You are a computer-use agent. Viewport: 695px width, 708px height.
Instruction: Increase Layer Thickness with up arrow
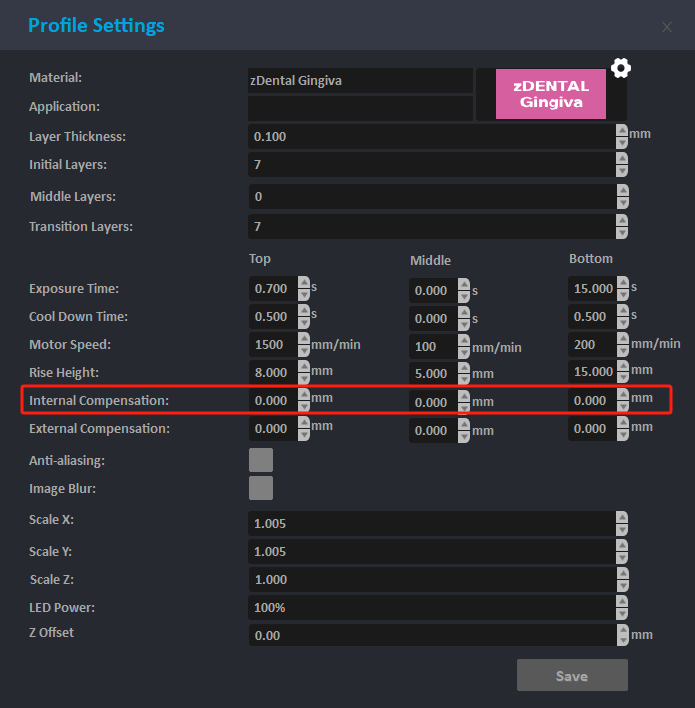click(x=622, y=130)
